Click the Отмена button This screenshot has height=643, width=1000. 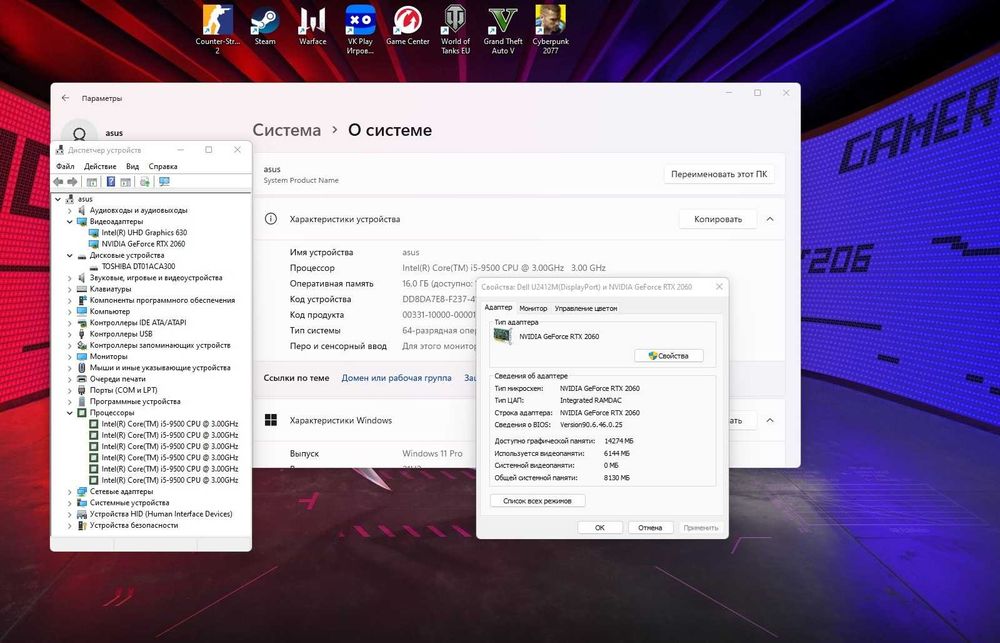point(650,528)
